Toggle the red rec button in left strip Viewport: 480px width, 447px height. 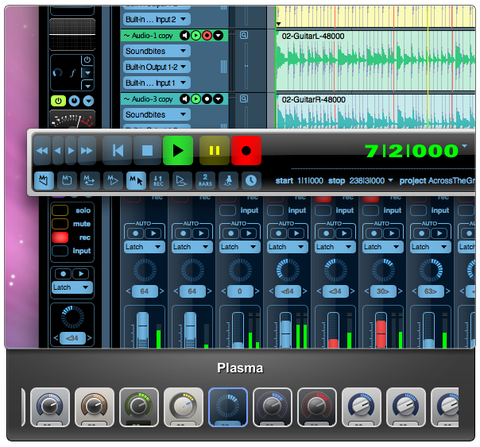click(60, 237)
